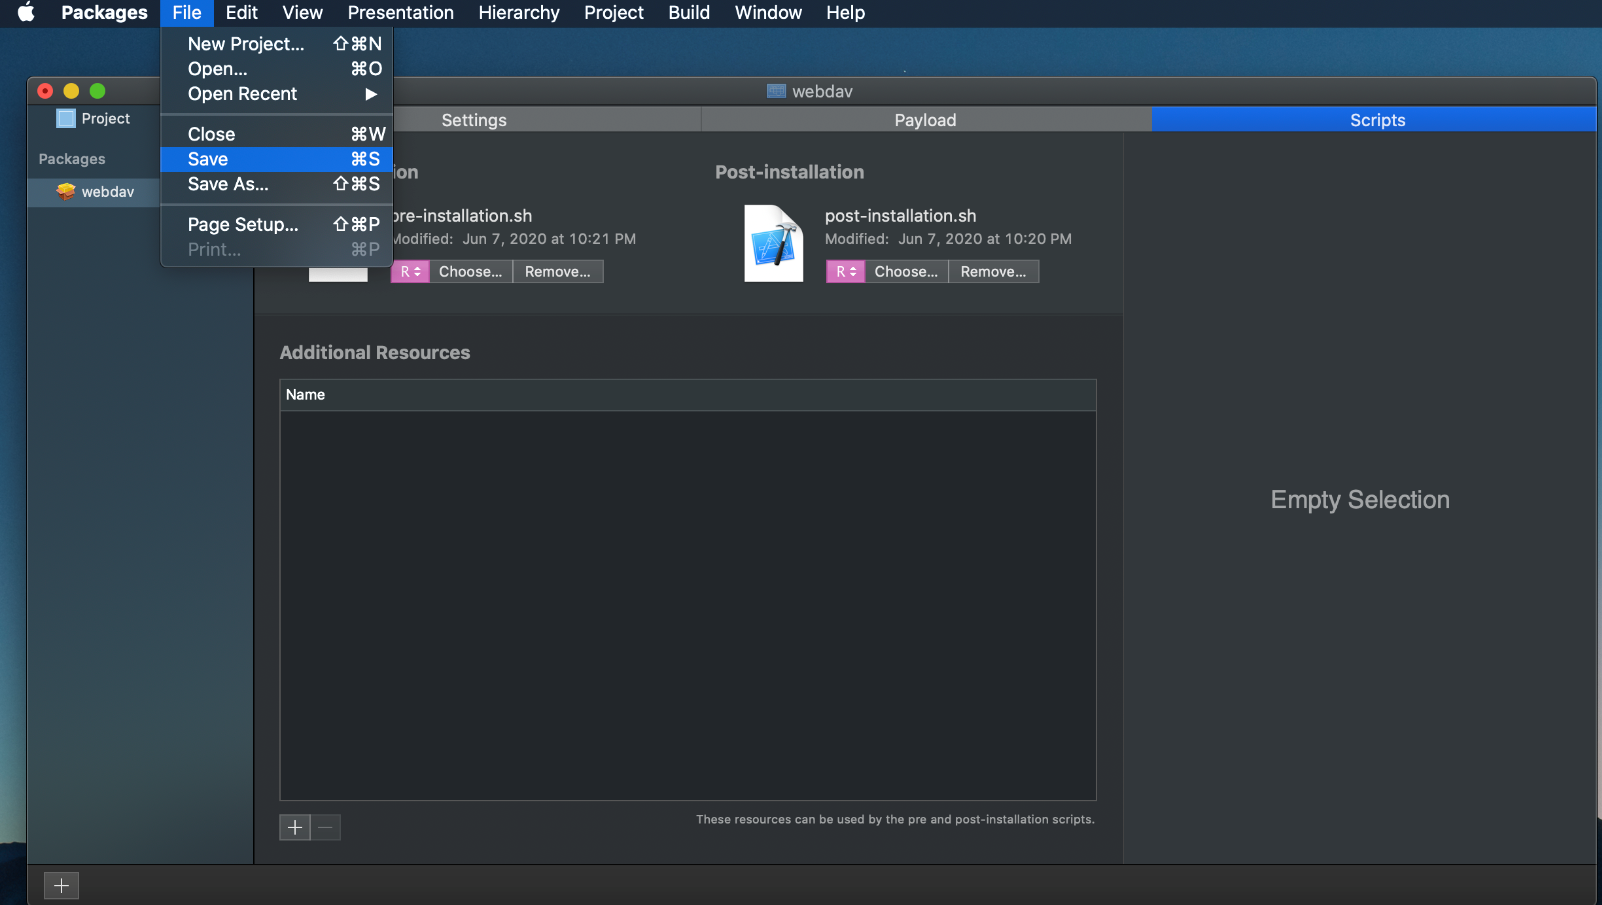Click the post-installation modified date text
Viewport: 1602px width, 905px height.
pos(948,239)
